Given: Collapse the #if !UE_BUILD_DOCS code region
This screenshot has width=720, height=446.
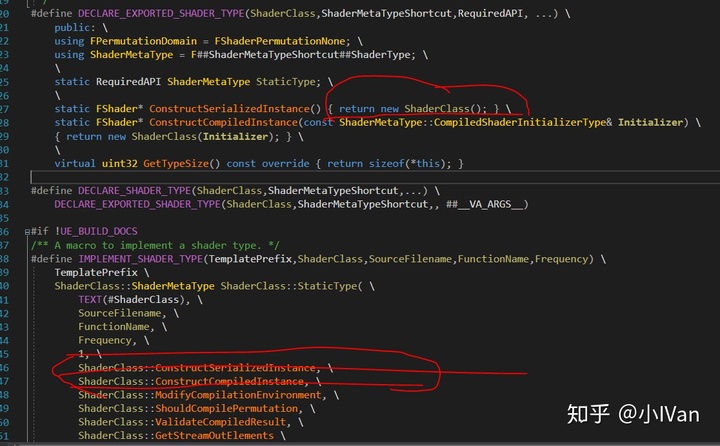Looking at the screenshot, I should coord(27,232).
